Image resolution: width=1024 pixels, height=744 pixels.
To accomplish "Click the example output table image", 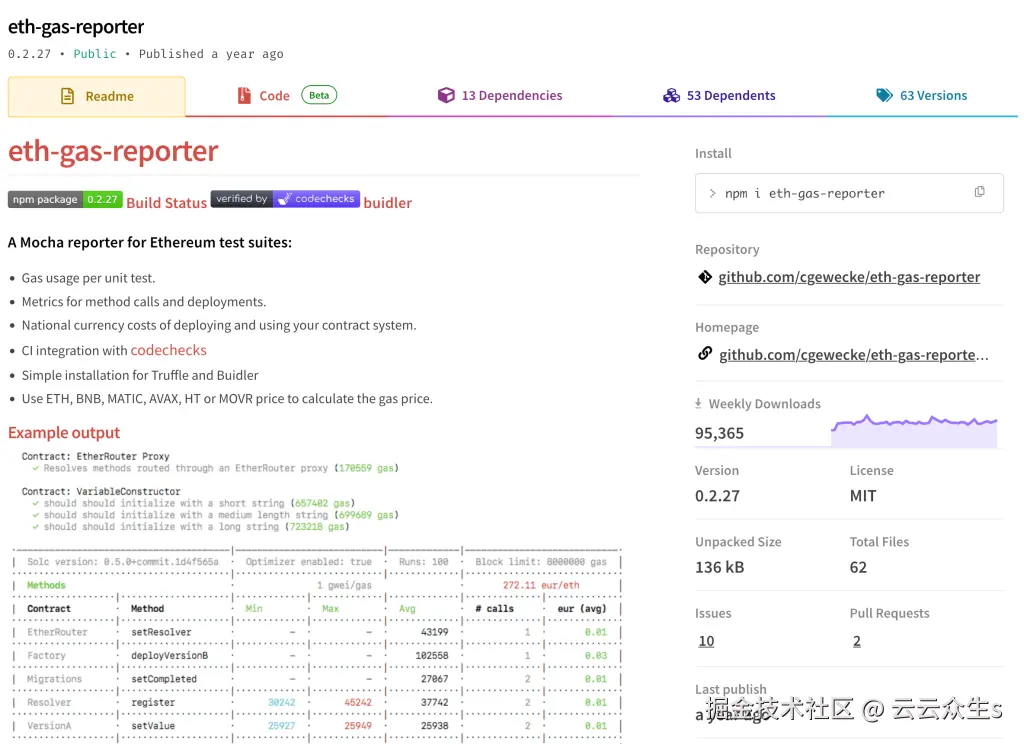I will [x=316, y=596].
